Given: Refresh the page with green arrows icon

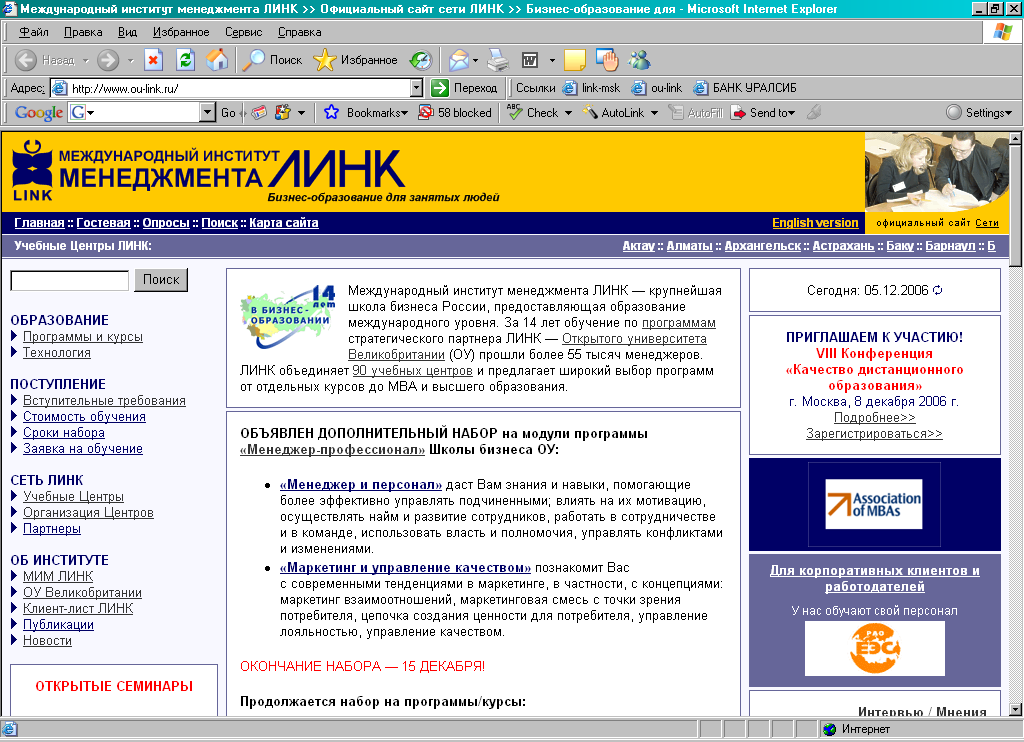Looking at the screenshot, I should [x=185, y=60].
